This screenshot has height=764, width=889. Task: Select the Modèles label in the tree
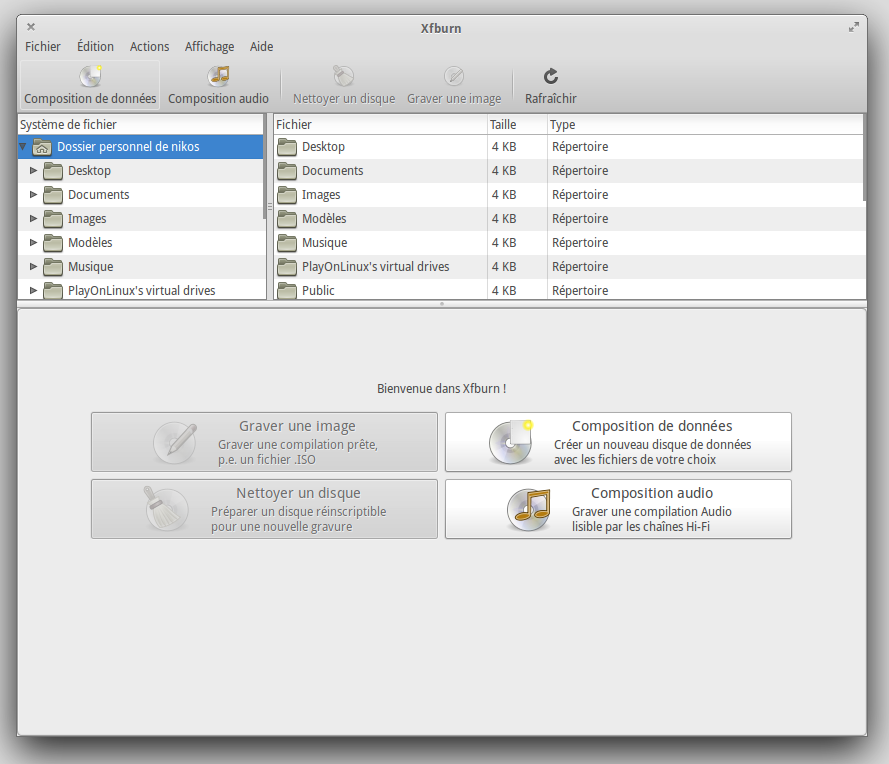90,243
